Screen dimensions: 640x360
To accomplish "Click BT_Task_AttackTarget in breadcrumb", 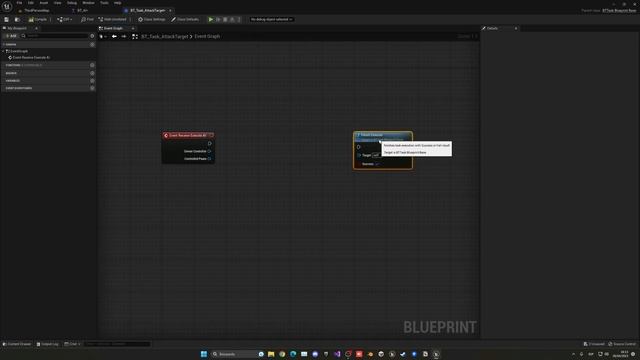I will 165,36.
